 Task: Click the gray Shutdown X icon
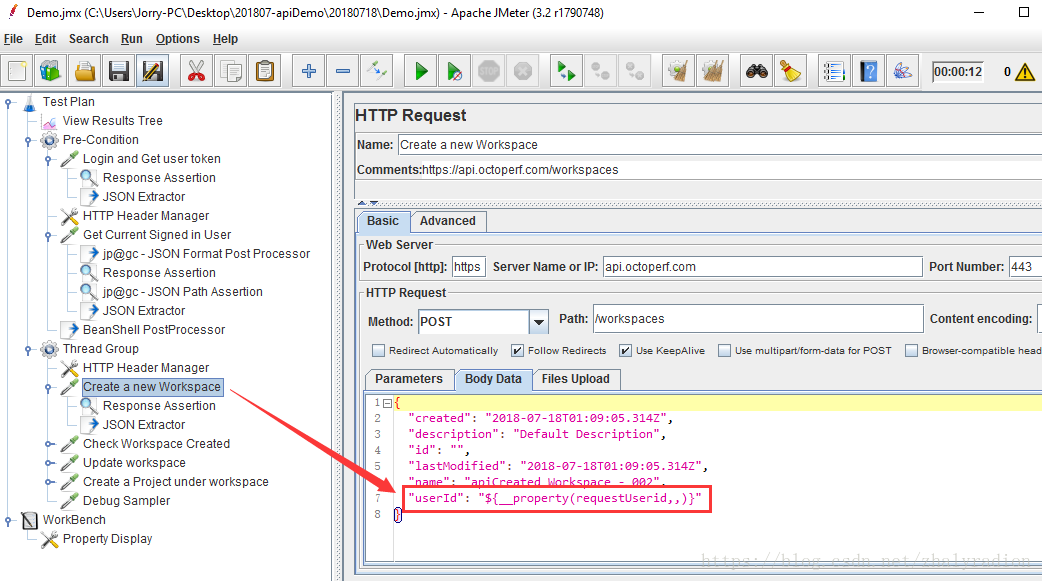[x=523, y=71]
